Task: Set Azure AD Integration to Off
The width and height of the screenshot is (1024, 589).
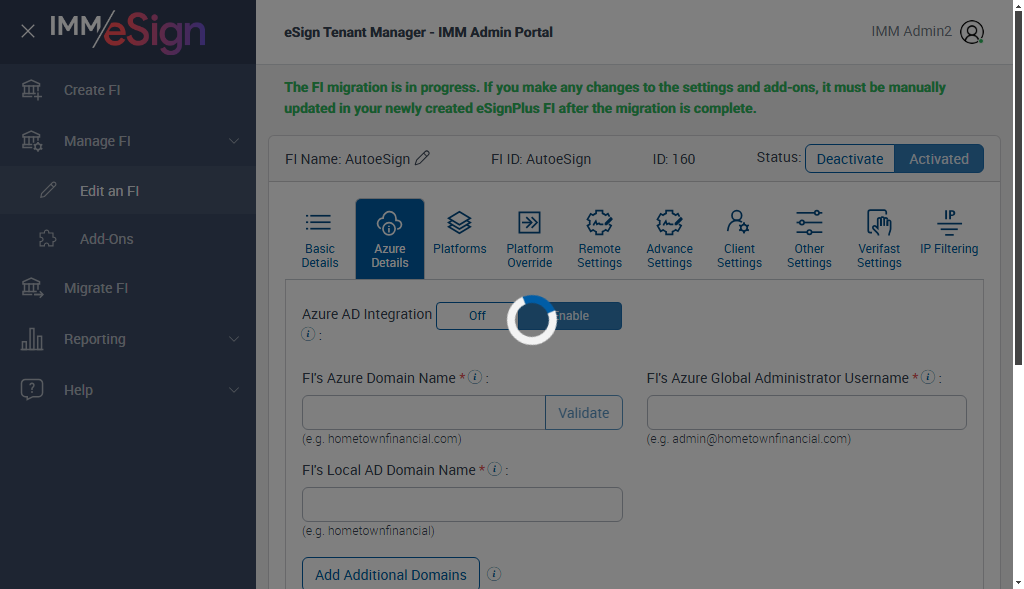Action: coord(477,315)
